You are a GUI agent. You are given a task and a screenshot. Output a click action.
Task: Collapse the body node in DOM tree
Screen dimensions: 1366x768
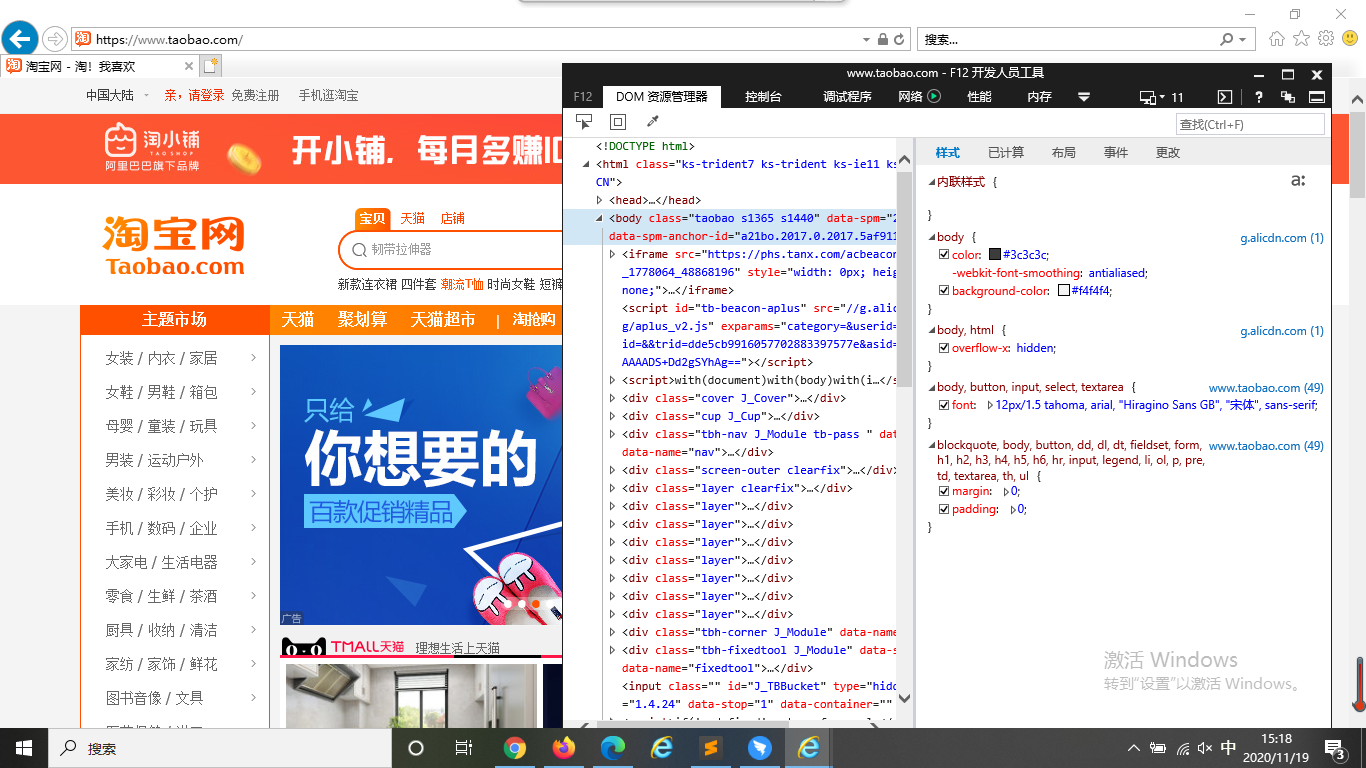(600, 218)
